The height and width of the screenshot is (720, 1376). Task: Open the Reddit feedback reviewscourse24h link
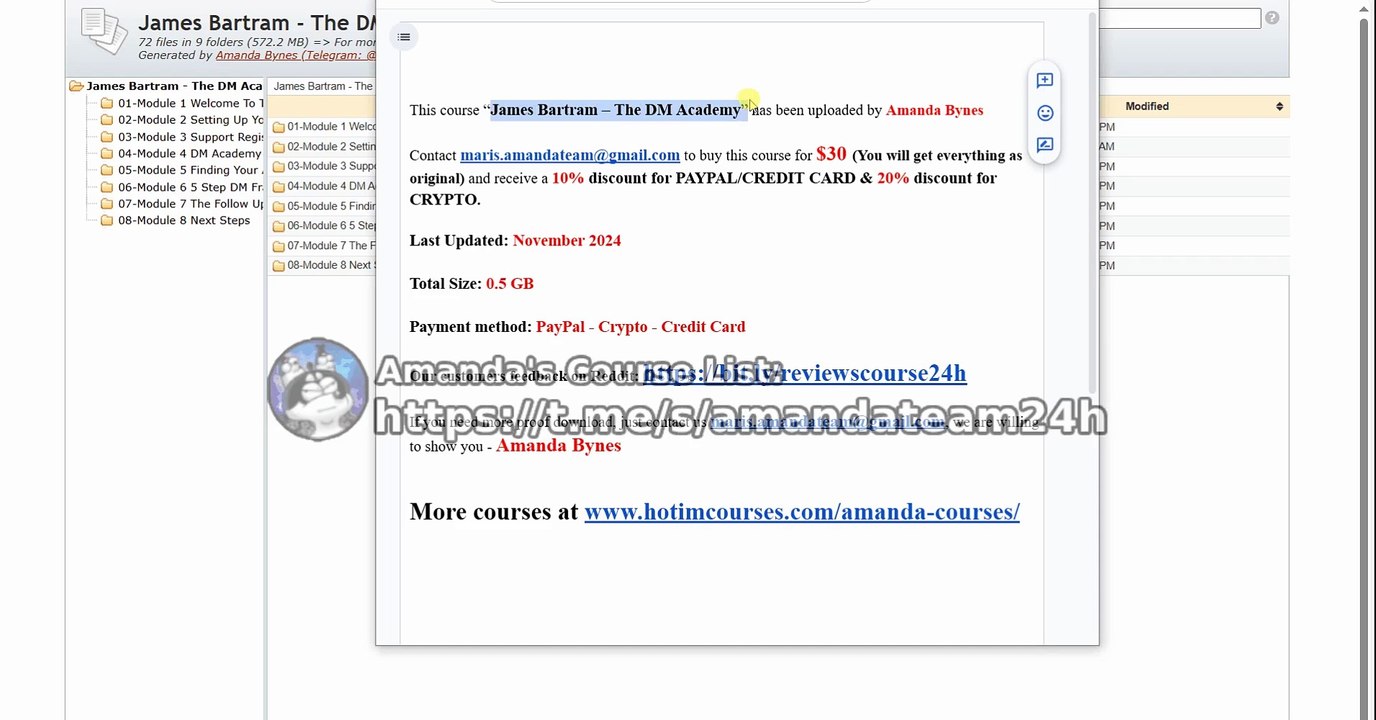pyautogui.click(x=805, y=373)
